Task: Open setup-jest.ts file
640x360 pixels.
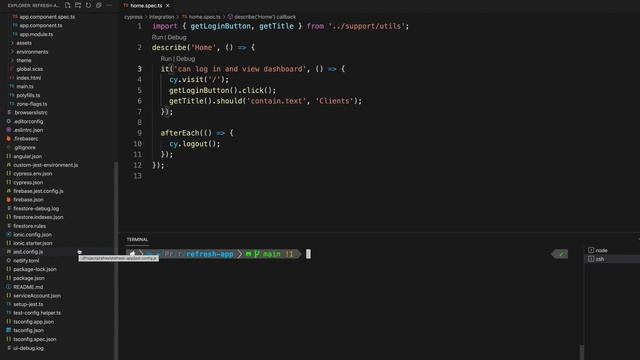Action: pyautogui.click(x=28, y=304)
